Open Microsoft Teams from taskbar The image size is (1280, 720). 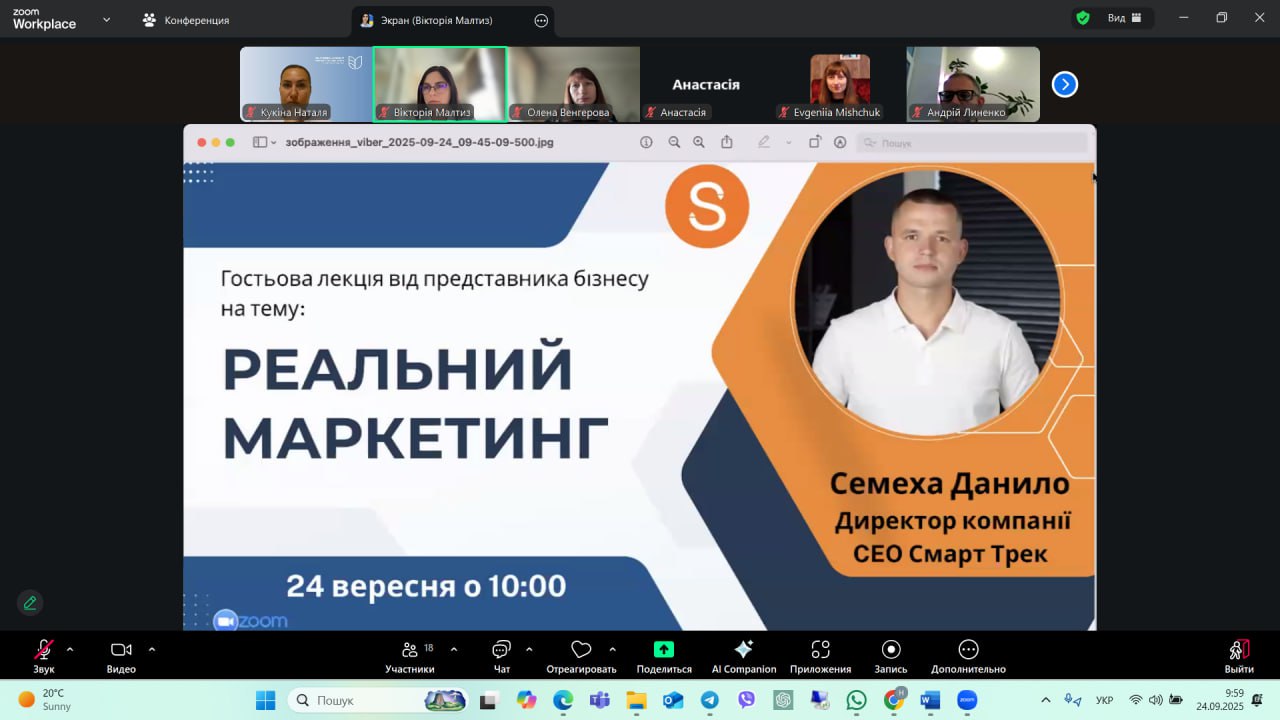click(x=600, y=700)
